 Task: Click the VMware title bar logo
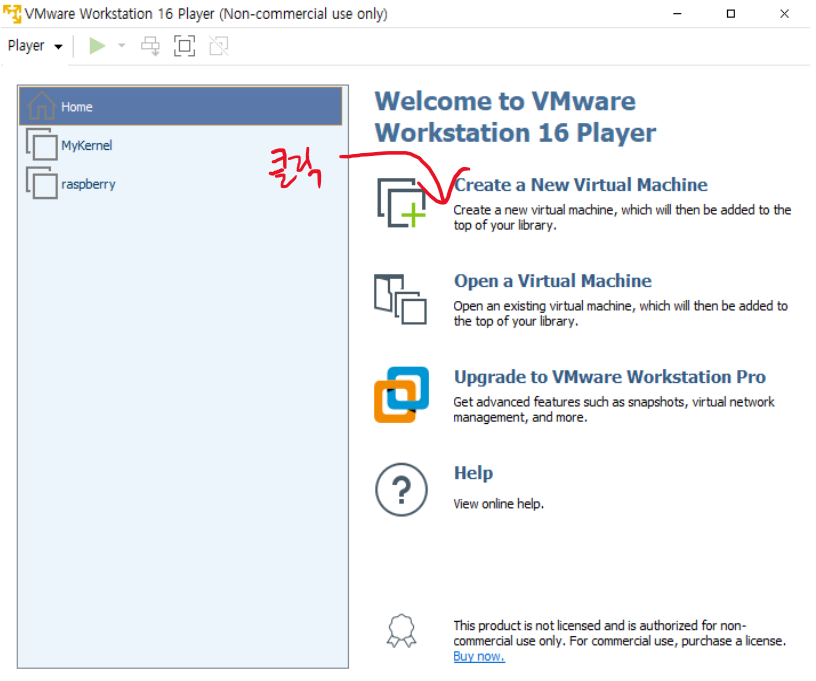[x=12, y=14]
